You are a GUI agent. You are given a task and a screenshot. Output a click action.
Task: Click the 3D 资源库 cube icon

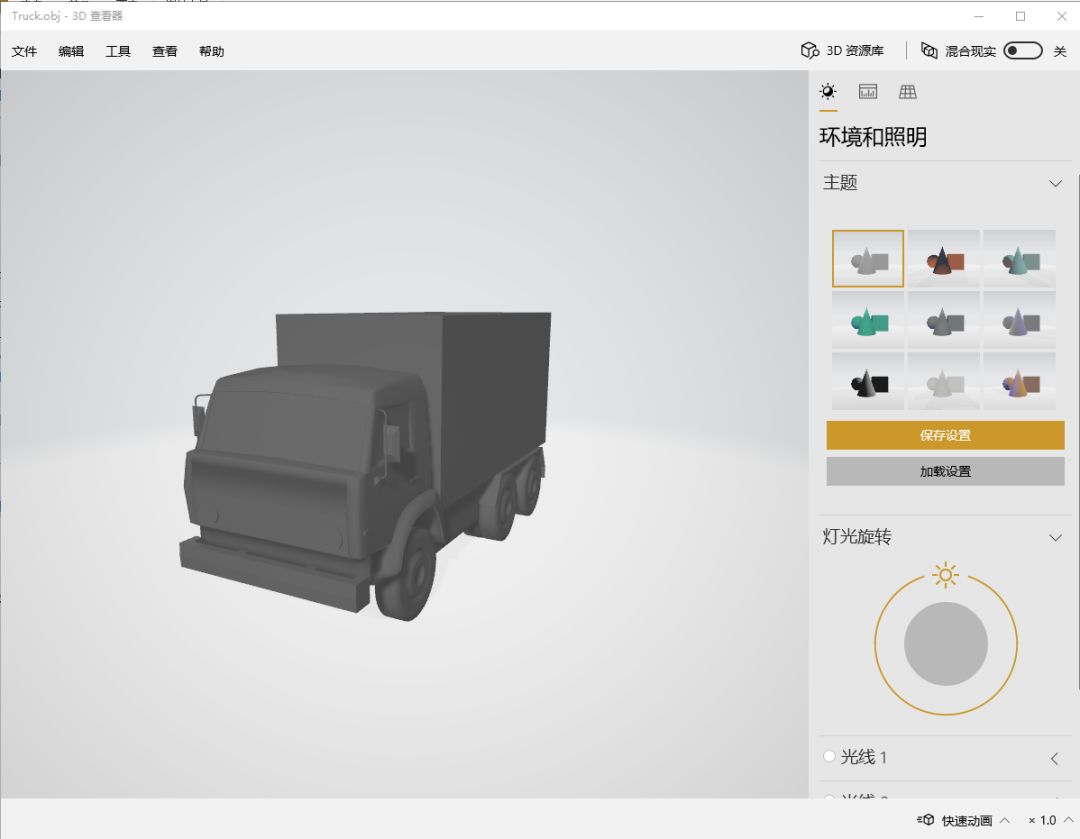(x=809, y=50)
